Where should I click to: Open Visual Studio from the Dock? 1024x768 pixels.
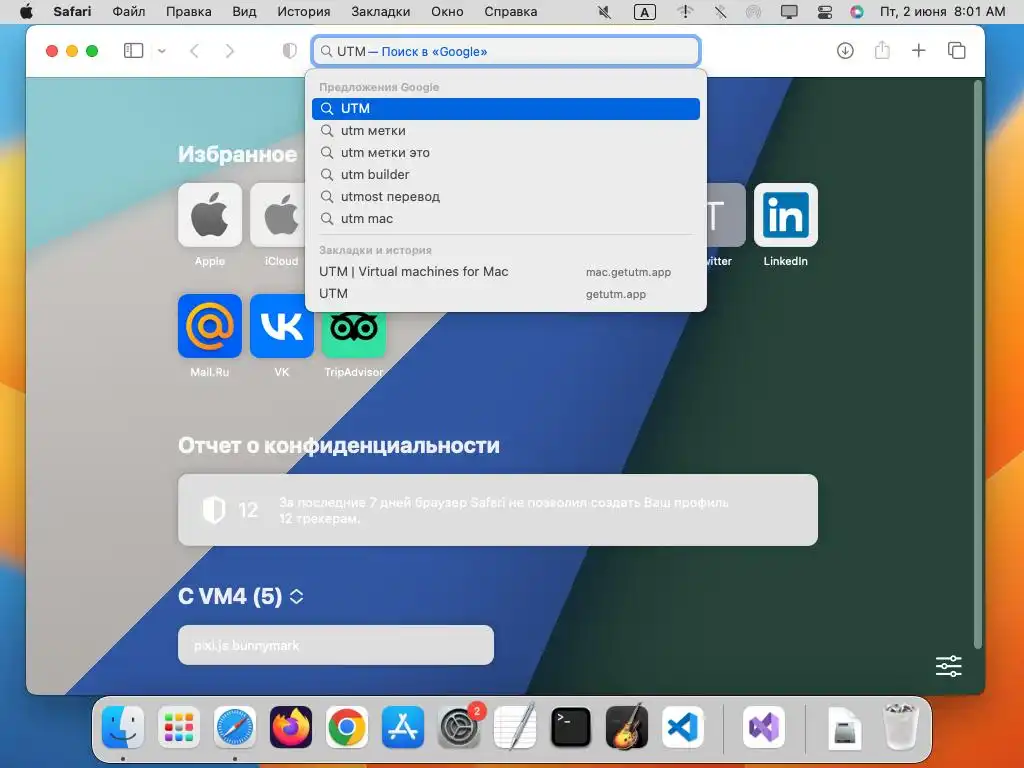pyautogui.click(x=764, y=727)
